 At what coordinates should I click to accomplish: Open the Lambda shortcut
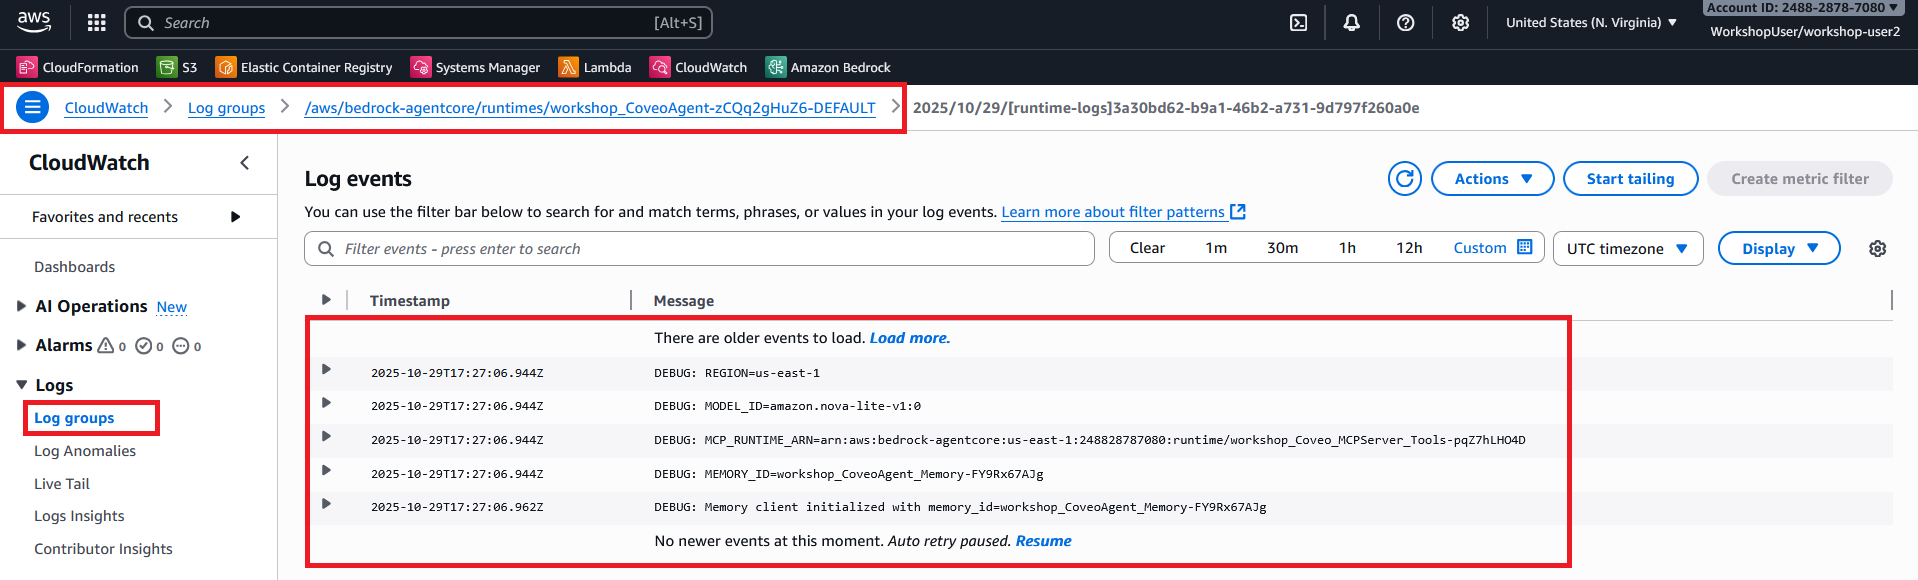(595, 67)
